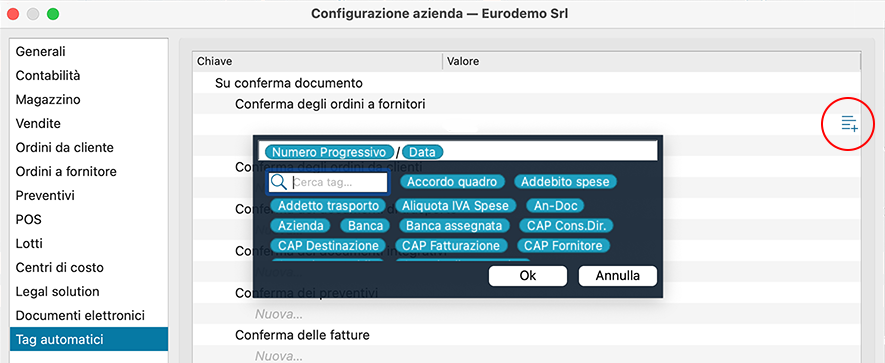Image resolution: width=885 pixels, height=363 pixels.
Task: Add the Accordo quadro tag
Action: [452, 182]
